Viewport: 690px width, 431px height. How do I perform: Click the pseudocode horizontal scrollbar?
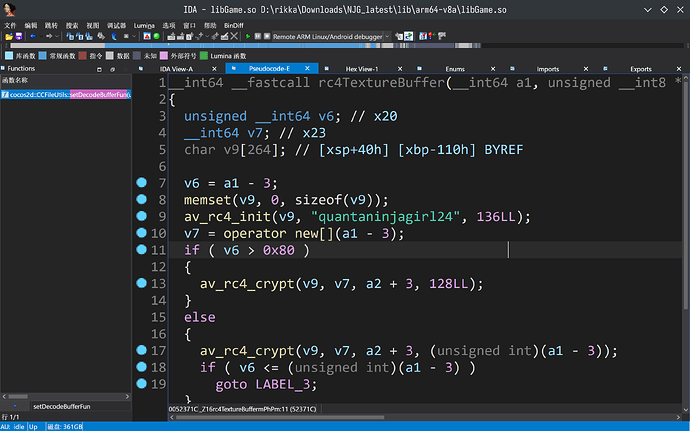(280, 417)
